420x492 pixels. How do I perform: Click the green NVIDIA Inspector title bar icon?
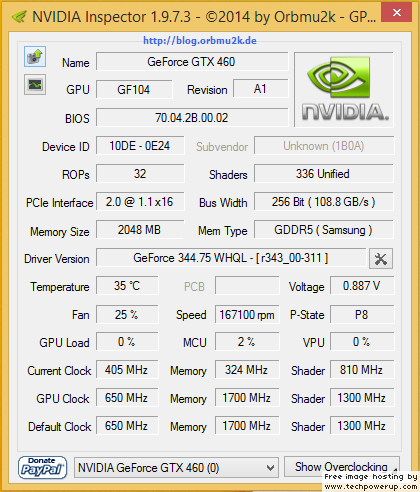pyautogui.click(x=19, y=16)
